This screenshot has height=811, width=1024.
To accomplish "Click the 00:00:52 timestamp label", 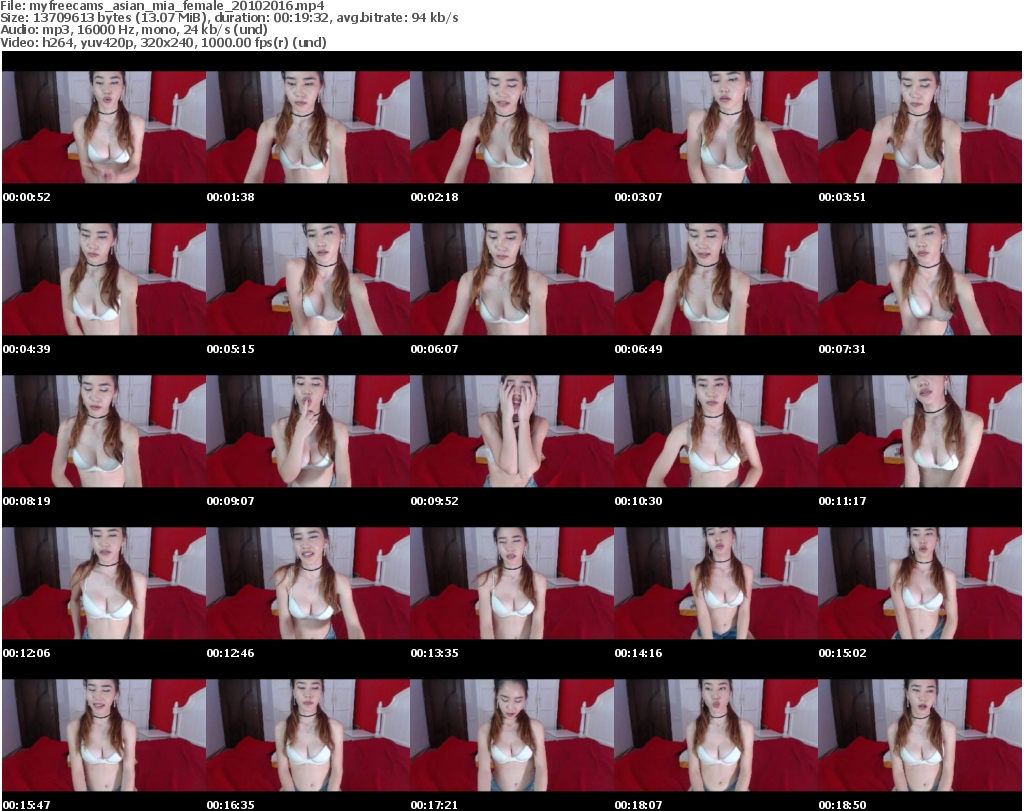I will point(27,197).
